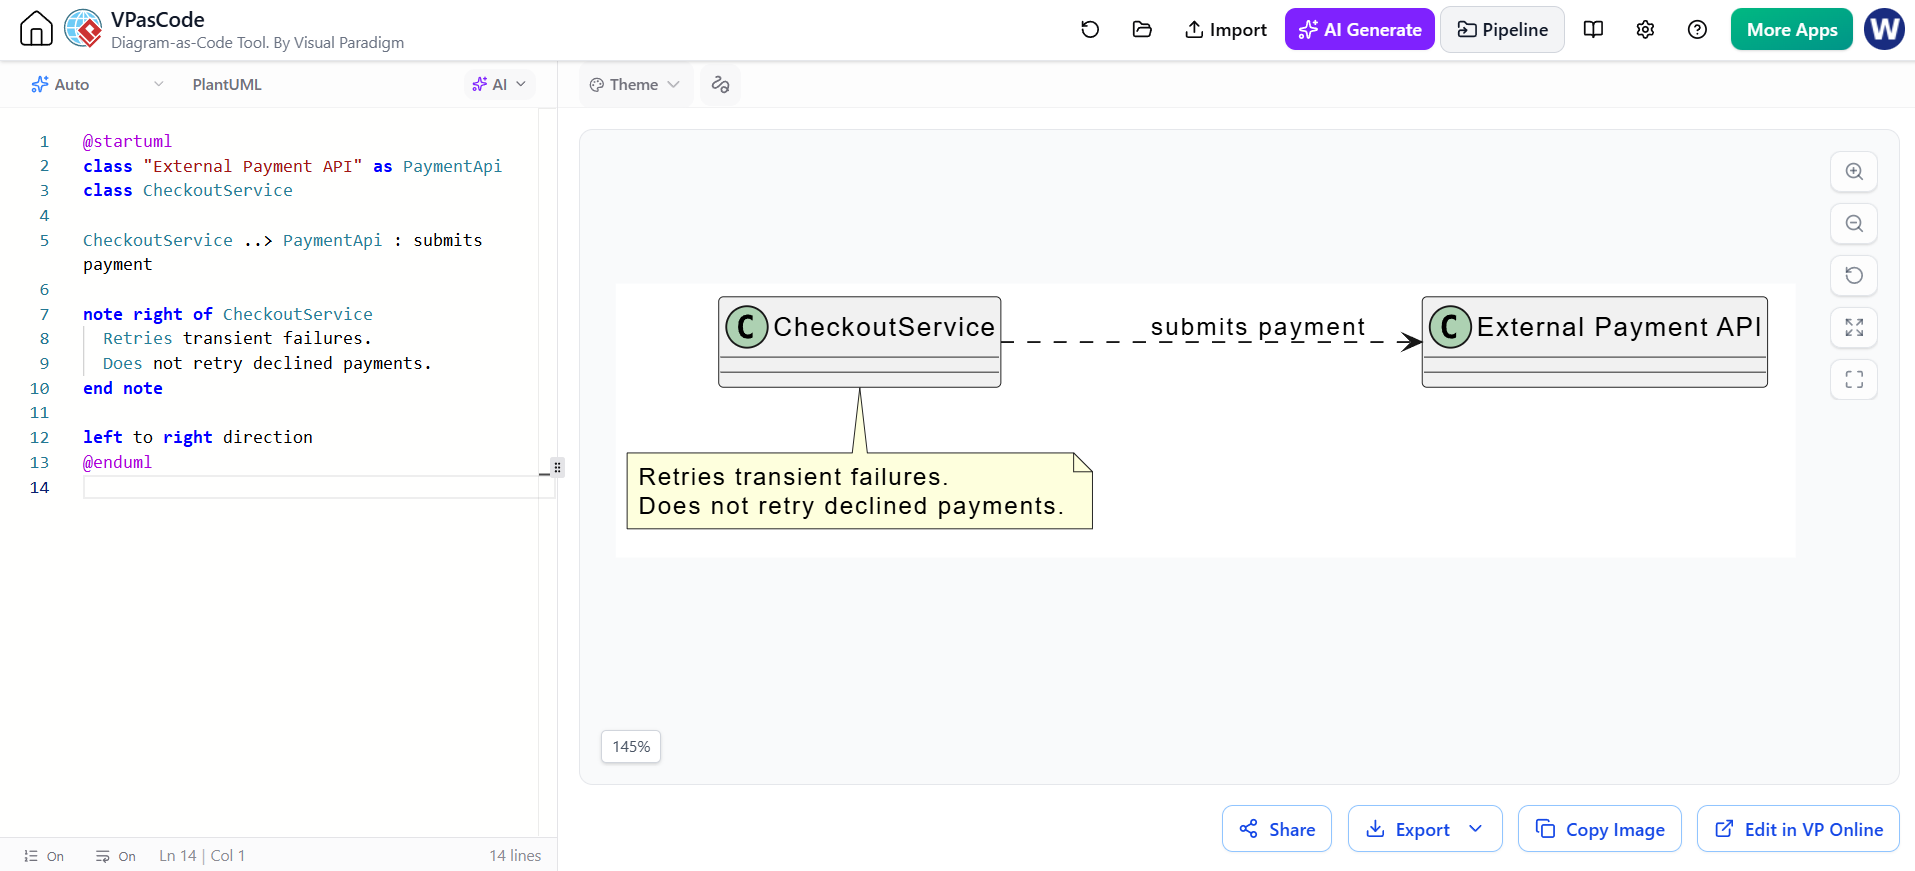1915x871 pixels.
Task: Zoom in on the diagram preview
Action: pyautogui.click(x=1854, y=171)
